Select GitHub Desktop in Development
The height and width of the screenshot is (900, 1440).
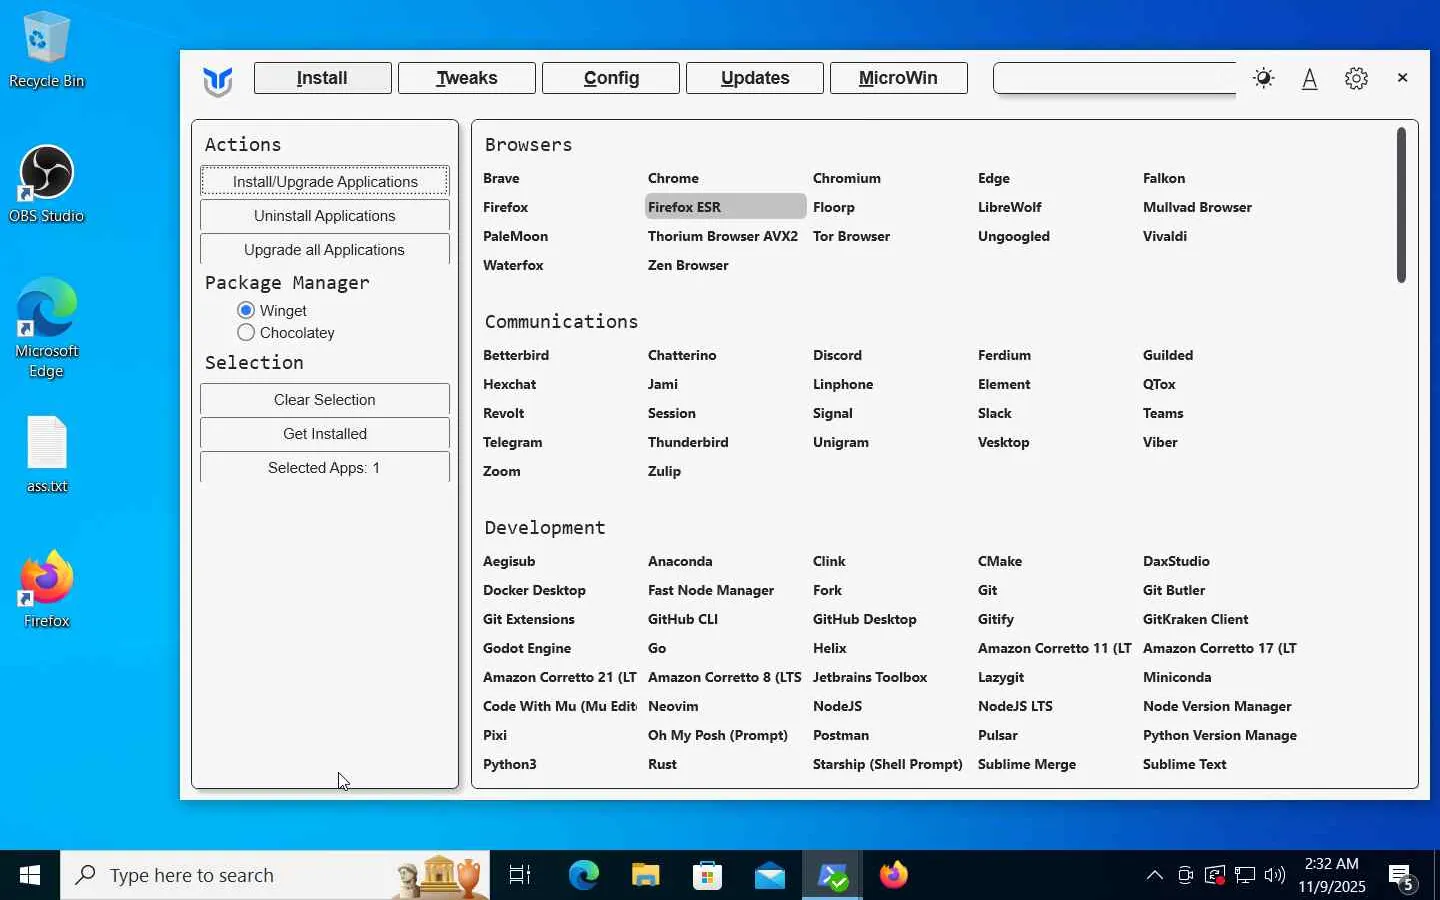click(x=864, y=619)
